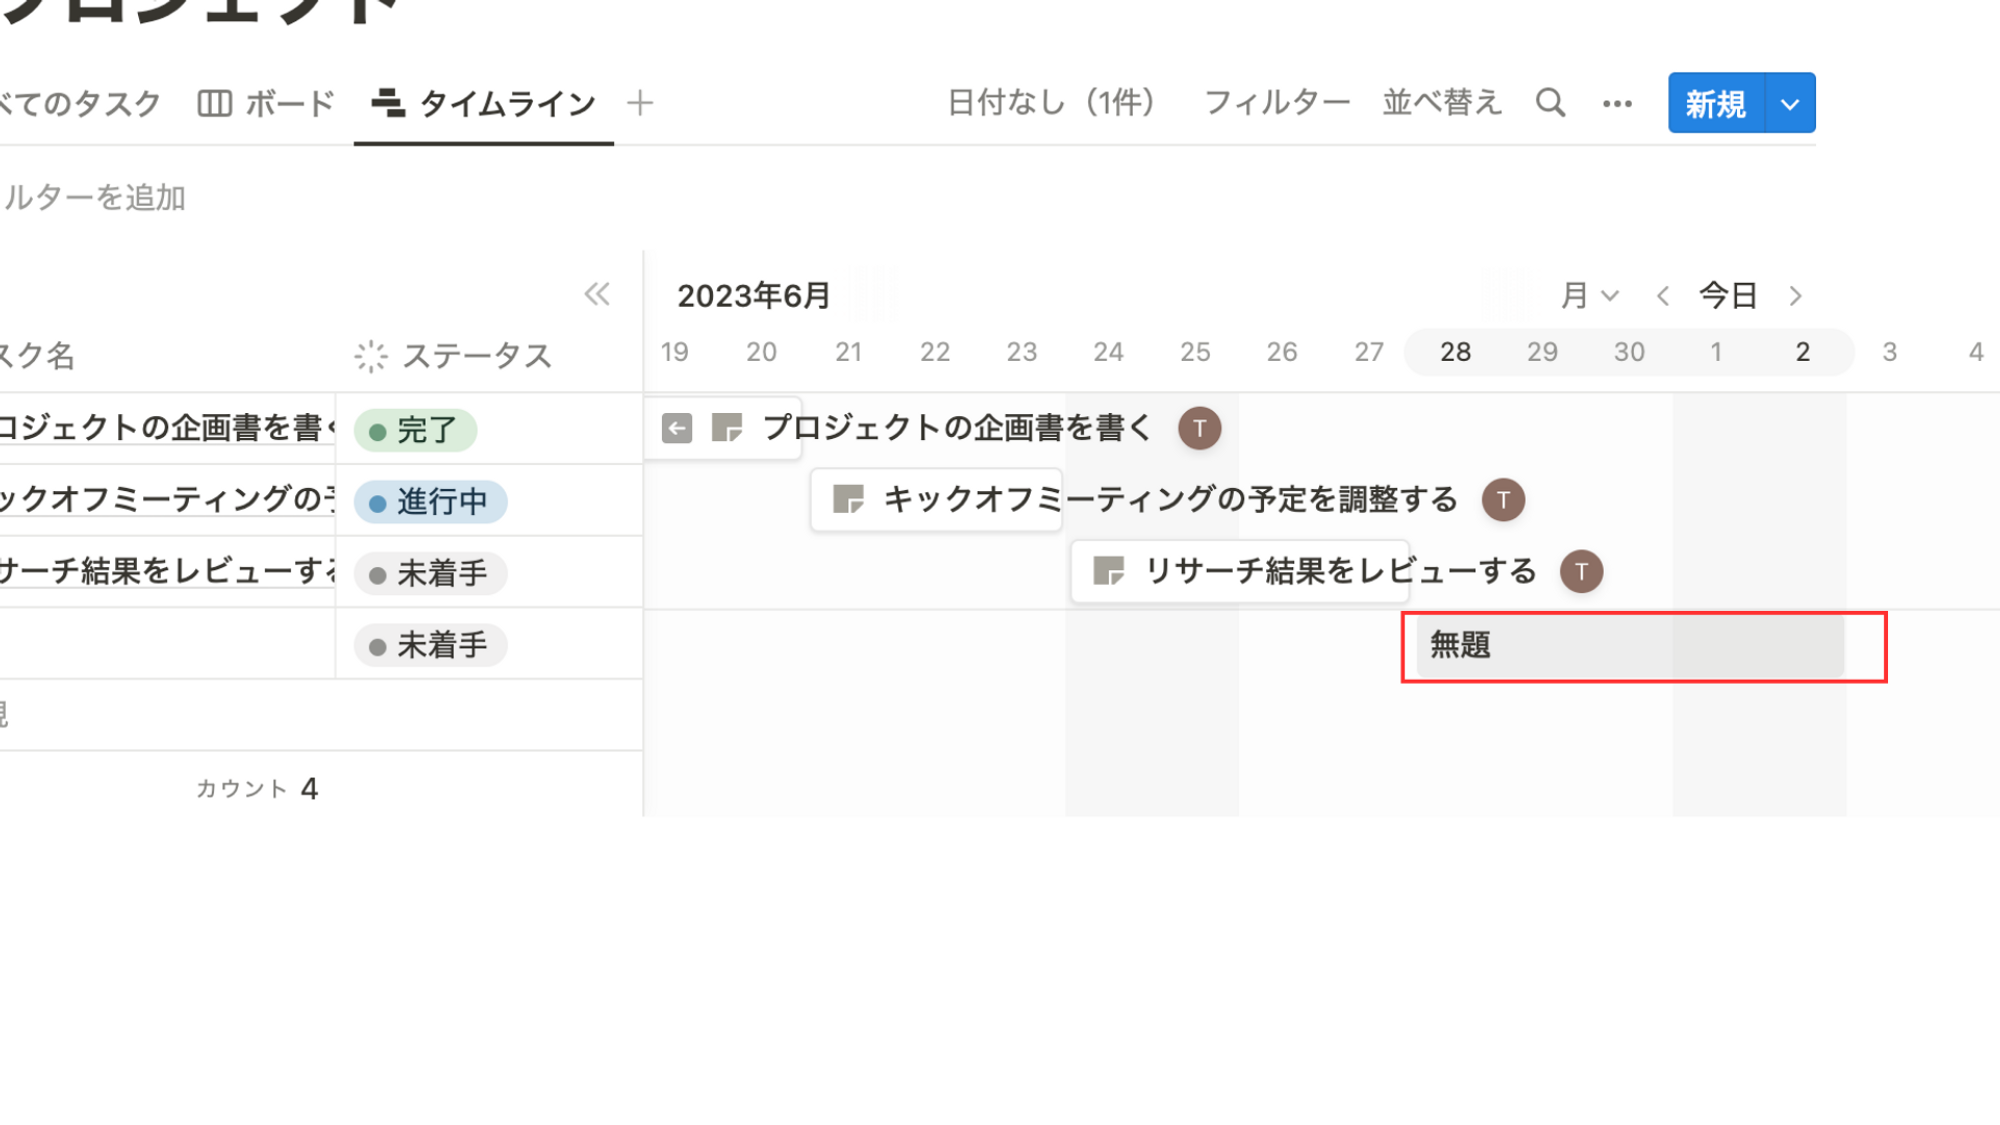The height and width of the screenshot is (1125, 2000).
Task: Click the ステータス column header icon
Action: tap(371, 356)
